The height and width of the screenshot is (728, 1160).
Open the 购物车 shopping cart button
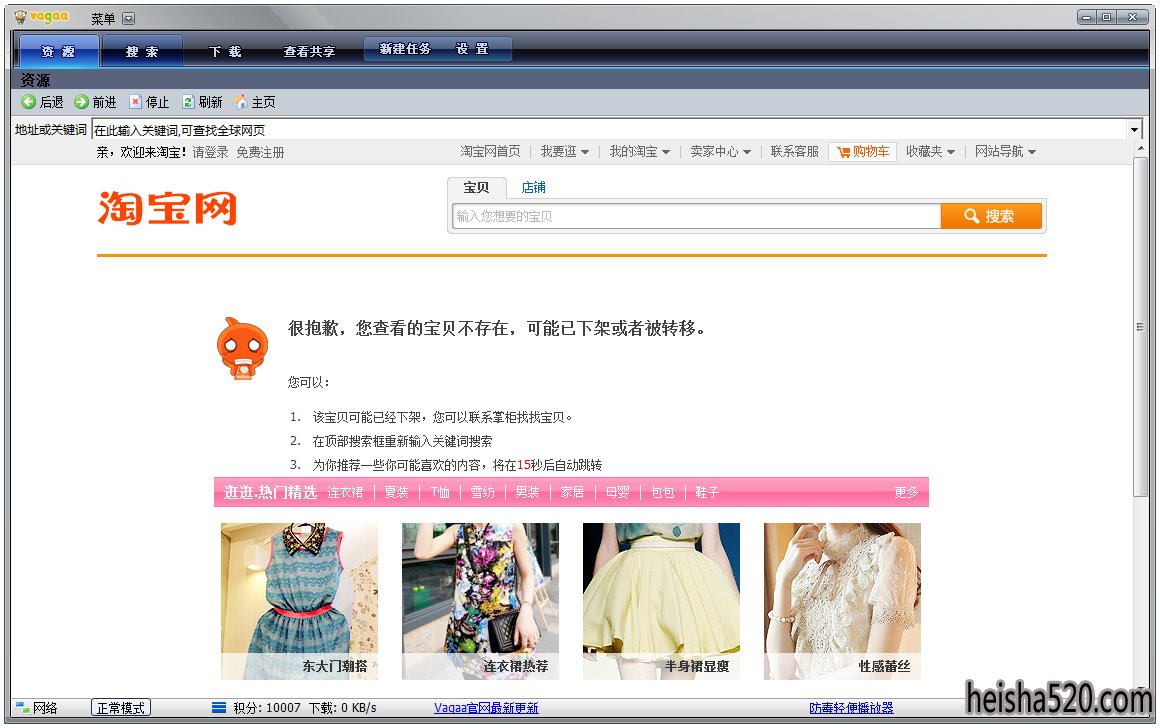(x=863, y=152)
